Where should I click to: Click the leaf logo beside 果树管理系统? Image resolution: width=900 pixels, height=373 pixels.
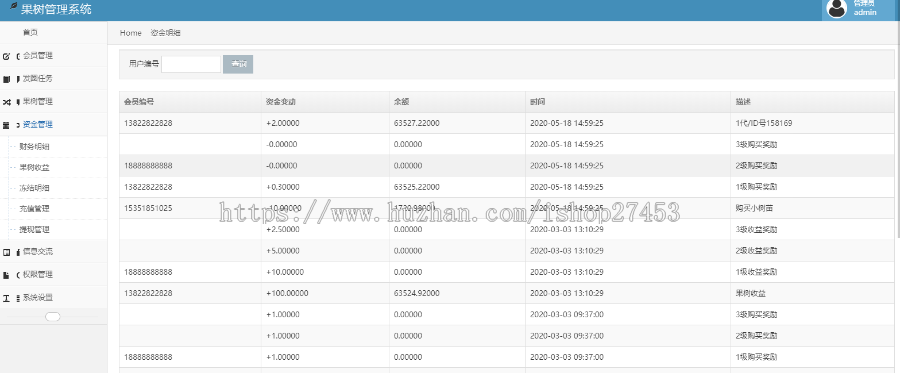tap(14, 7)
